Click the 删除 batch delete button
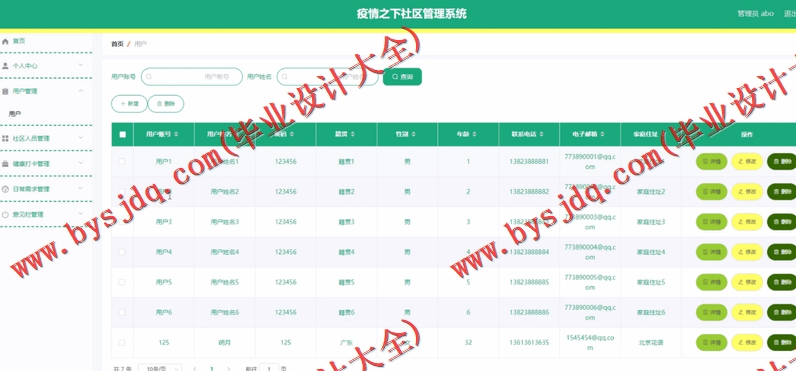Image resolution: width=796 pixels, height=371 pixels. (166, 104)
